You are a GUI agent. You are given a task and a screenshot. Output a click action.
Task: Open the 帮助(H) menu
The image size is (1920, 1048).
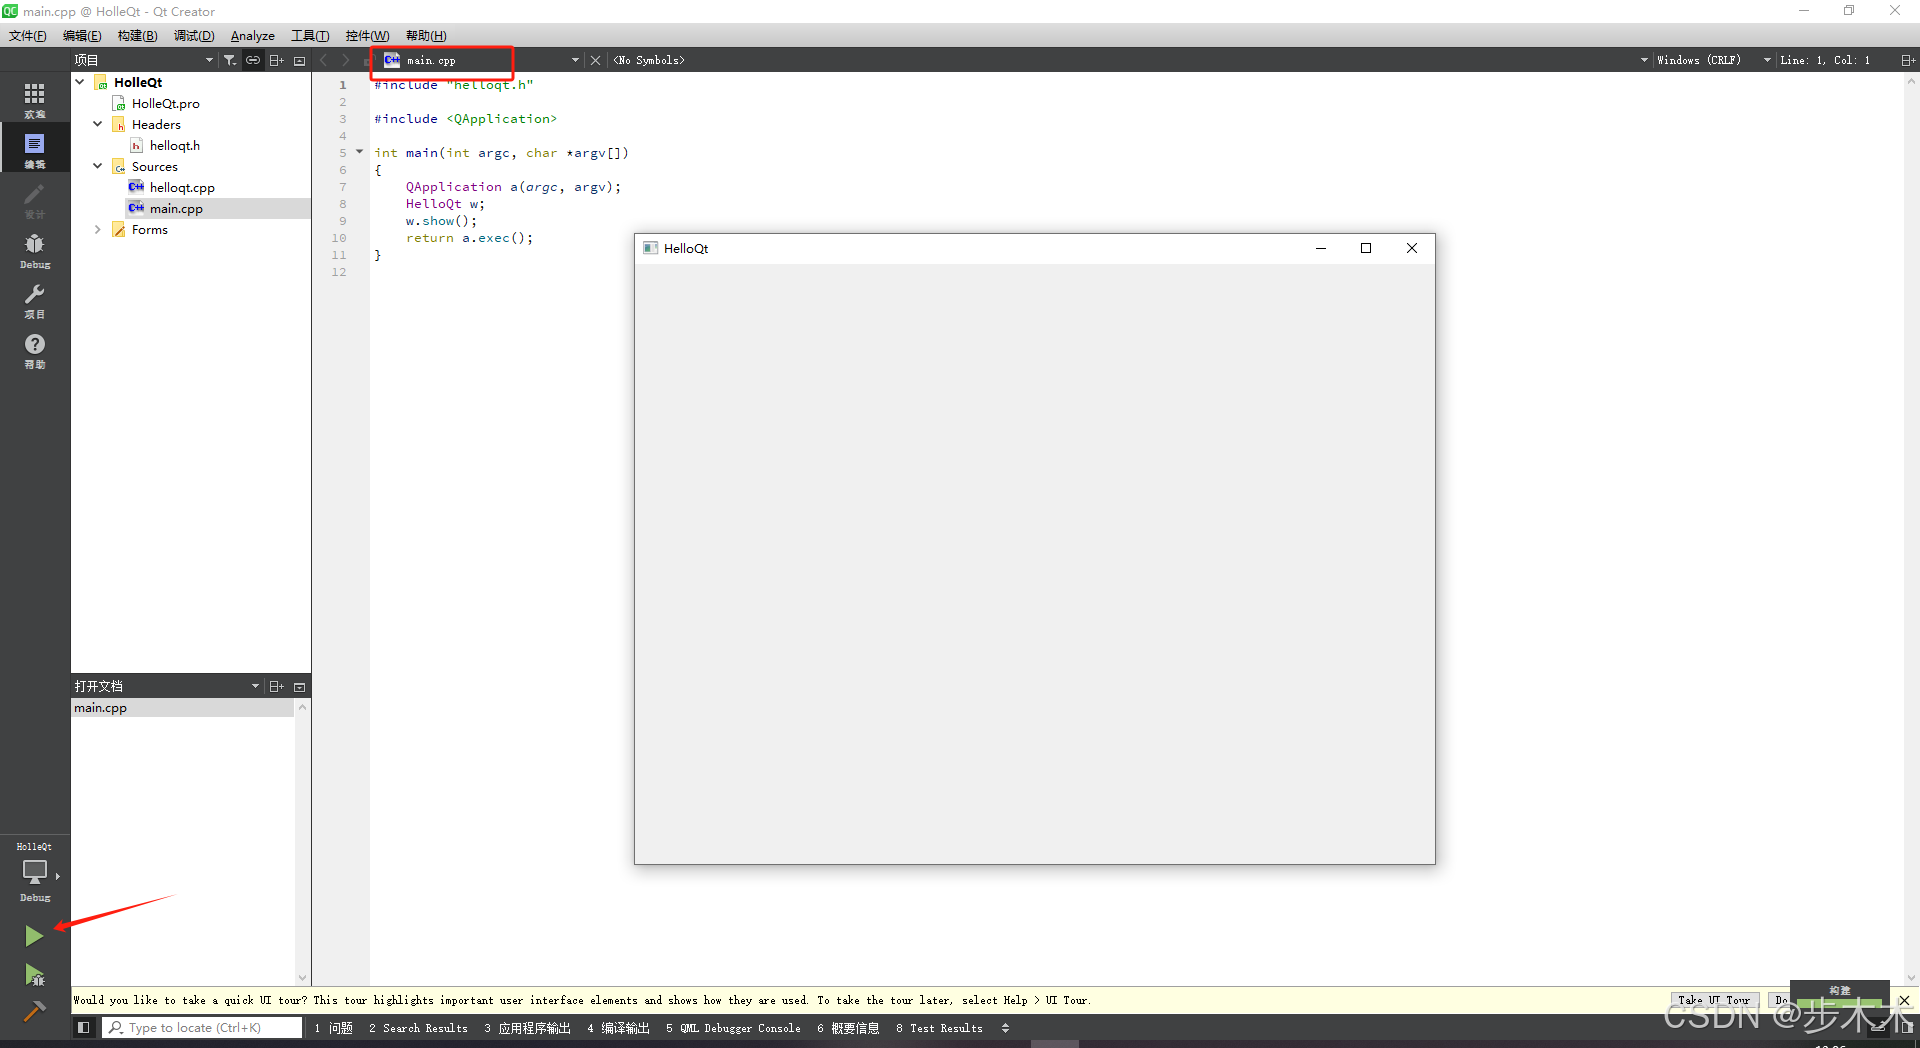point(426,35)
